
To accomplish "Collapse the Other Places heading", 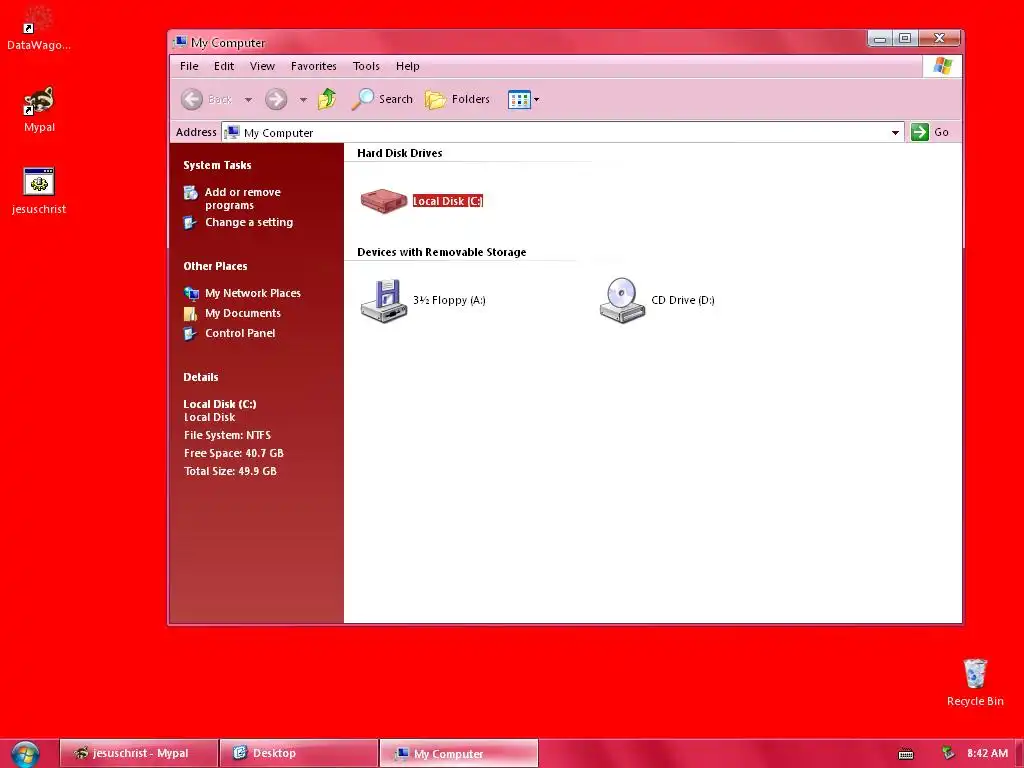I will [215, 266].
